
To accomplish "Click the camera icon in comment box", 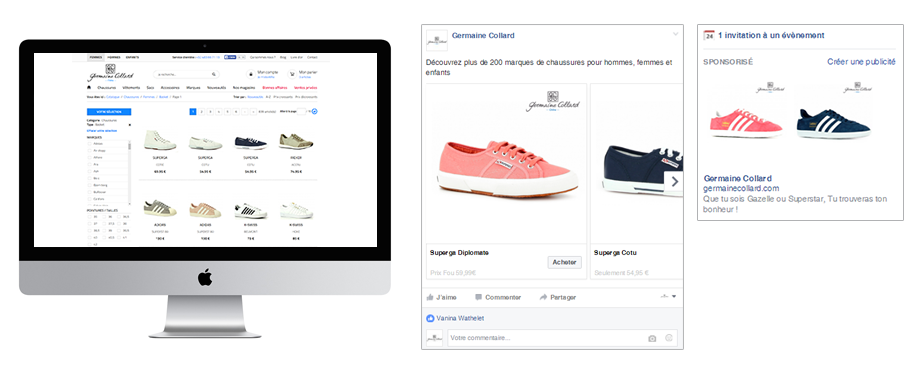I will pyautogui.click(x=652, y=338).
